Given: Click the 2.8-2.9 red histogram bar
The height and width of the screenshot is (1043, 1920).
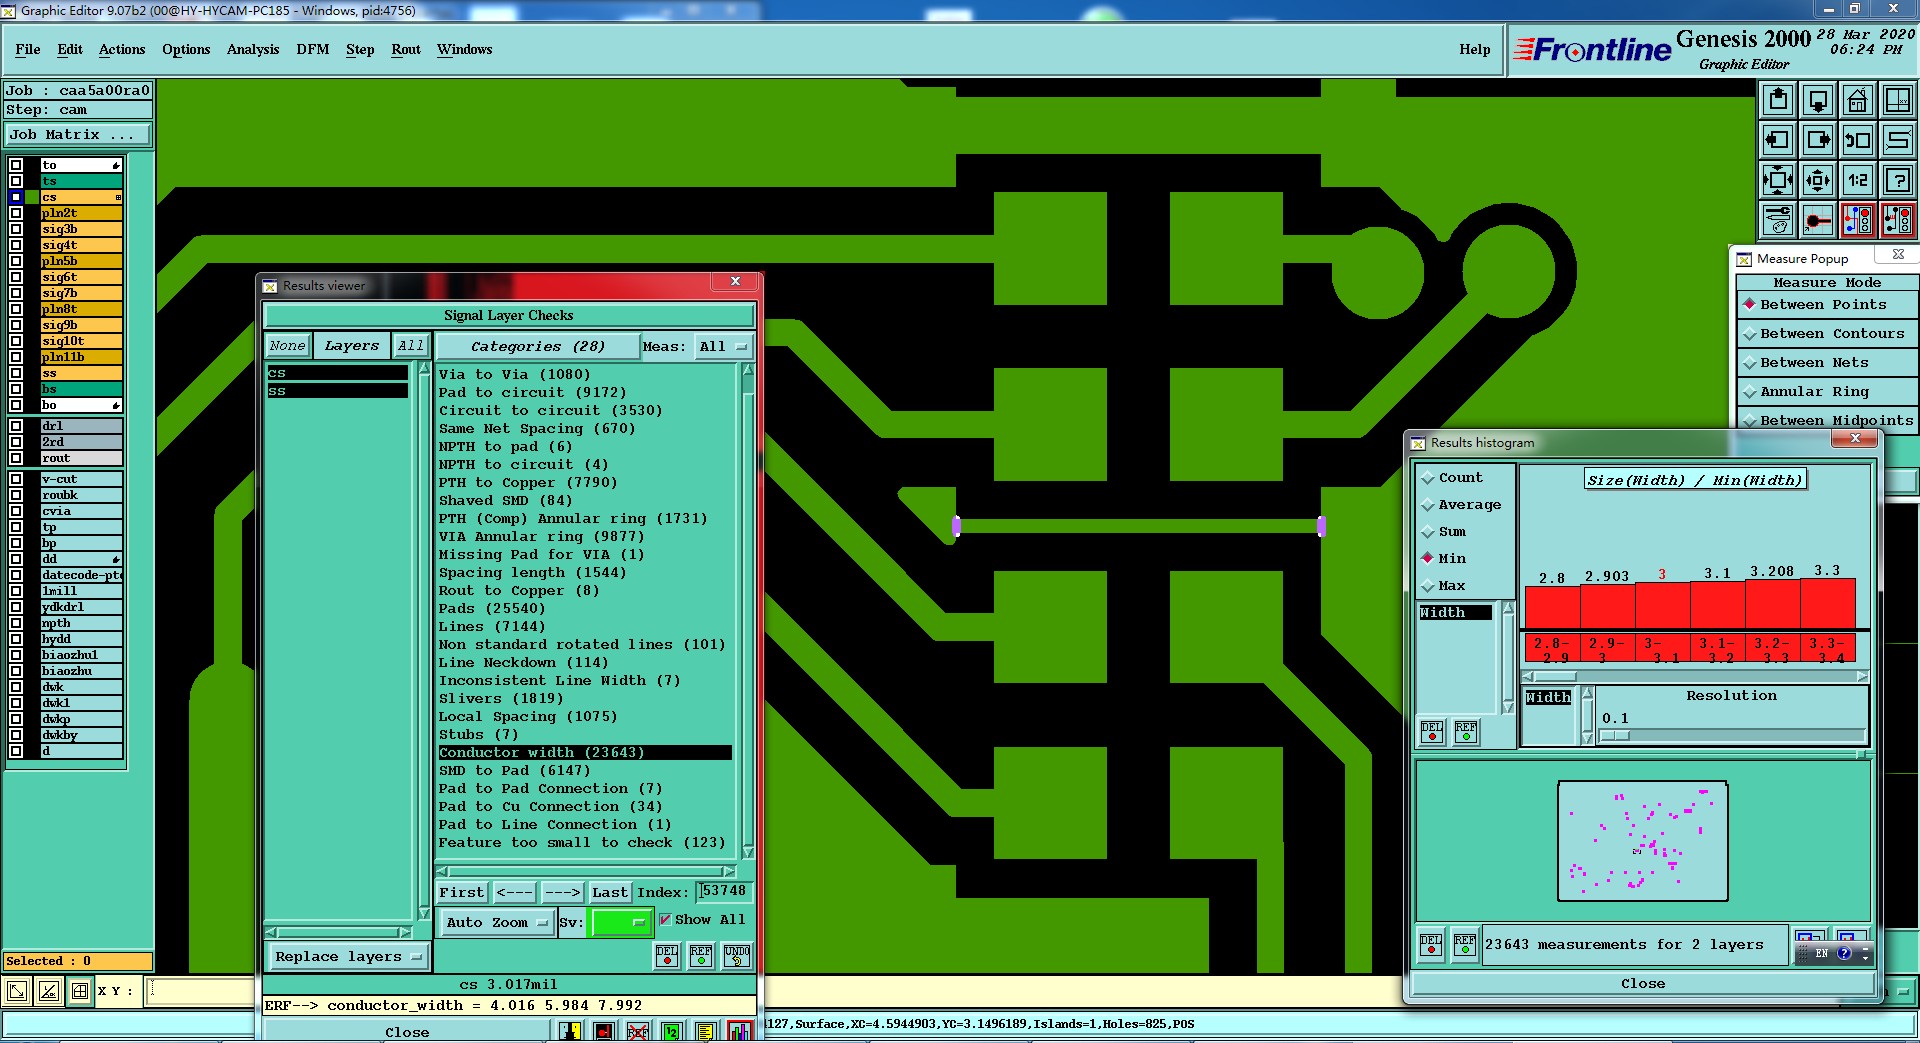Looking at the screenshot, I should click(1552, 607).
